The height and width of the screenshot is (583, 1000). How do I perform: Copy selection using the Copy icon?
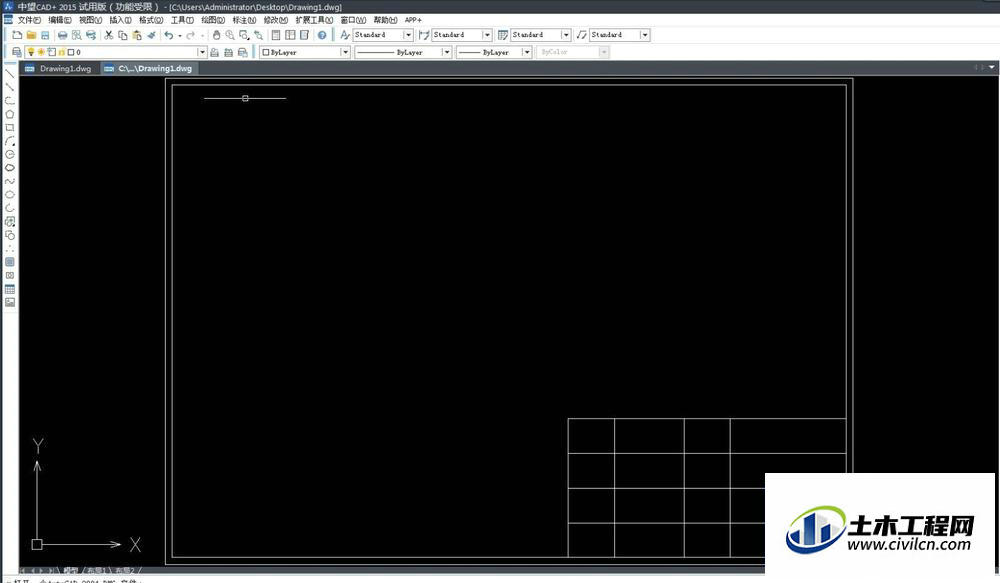(x=123, y=35)
